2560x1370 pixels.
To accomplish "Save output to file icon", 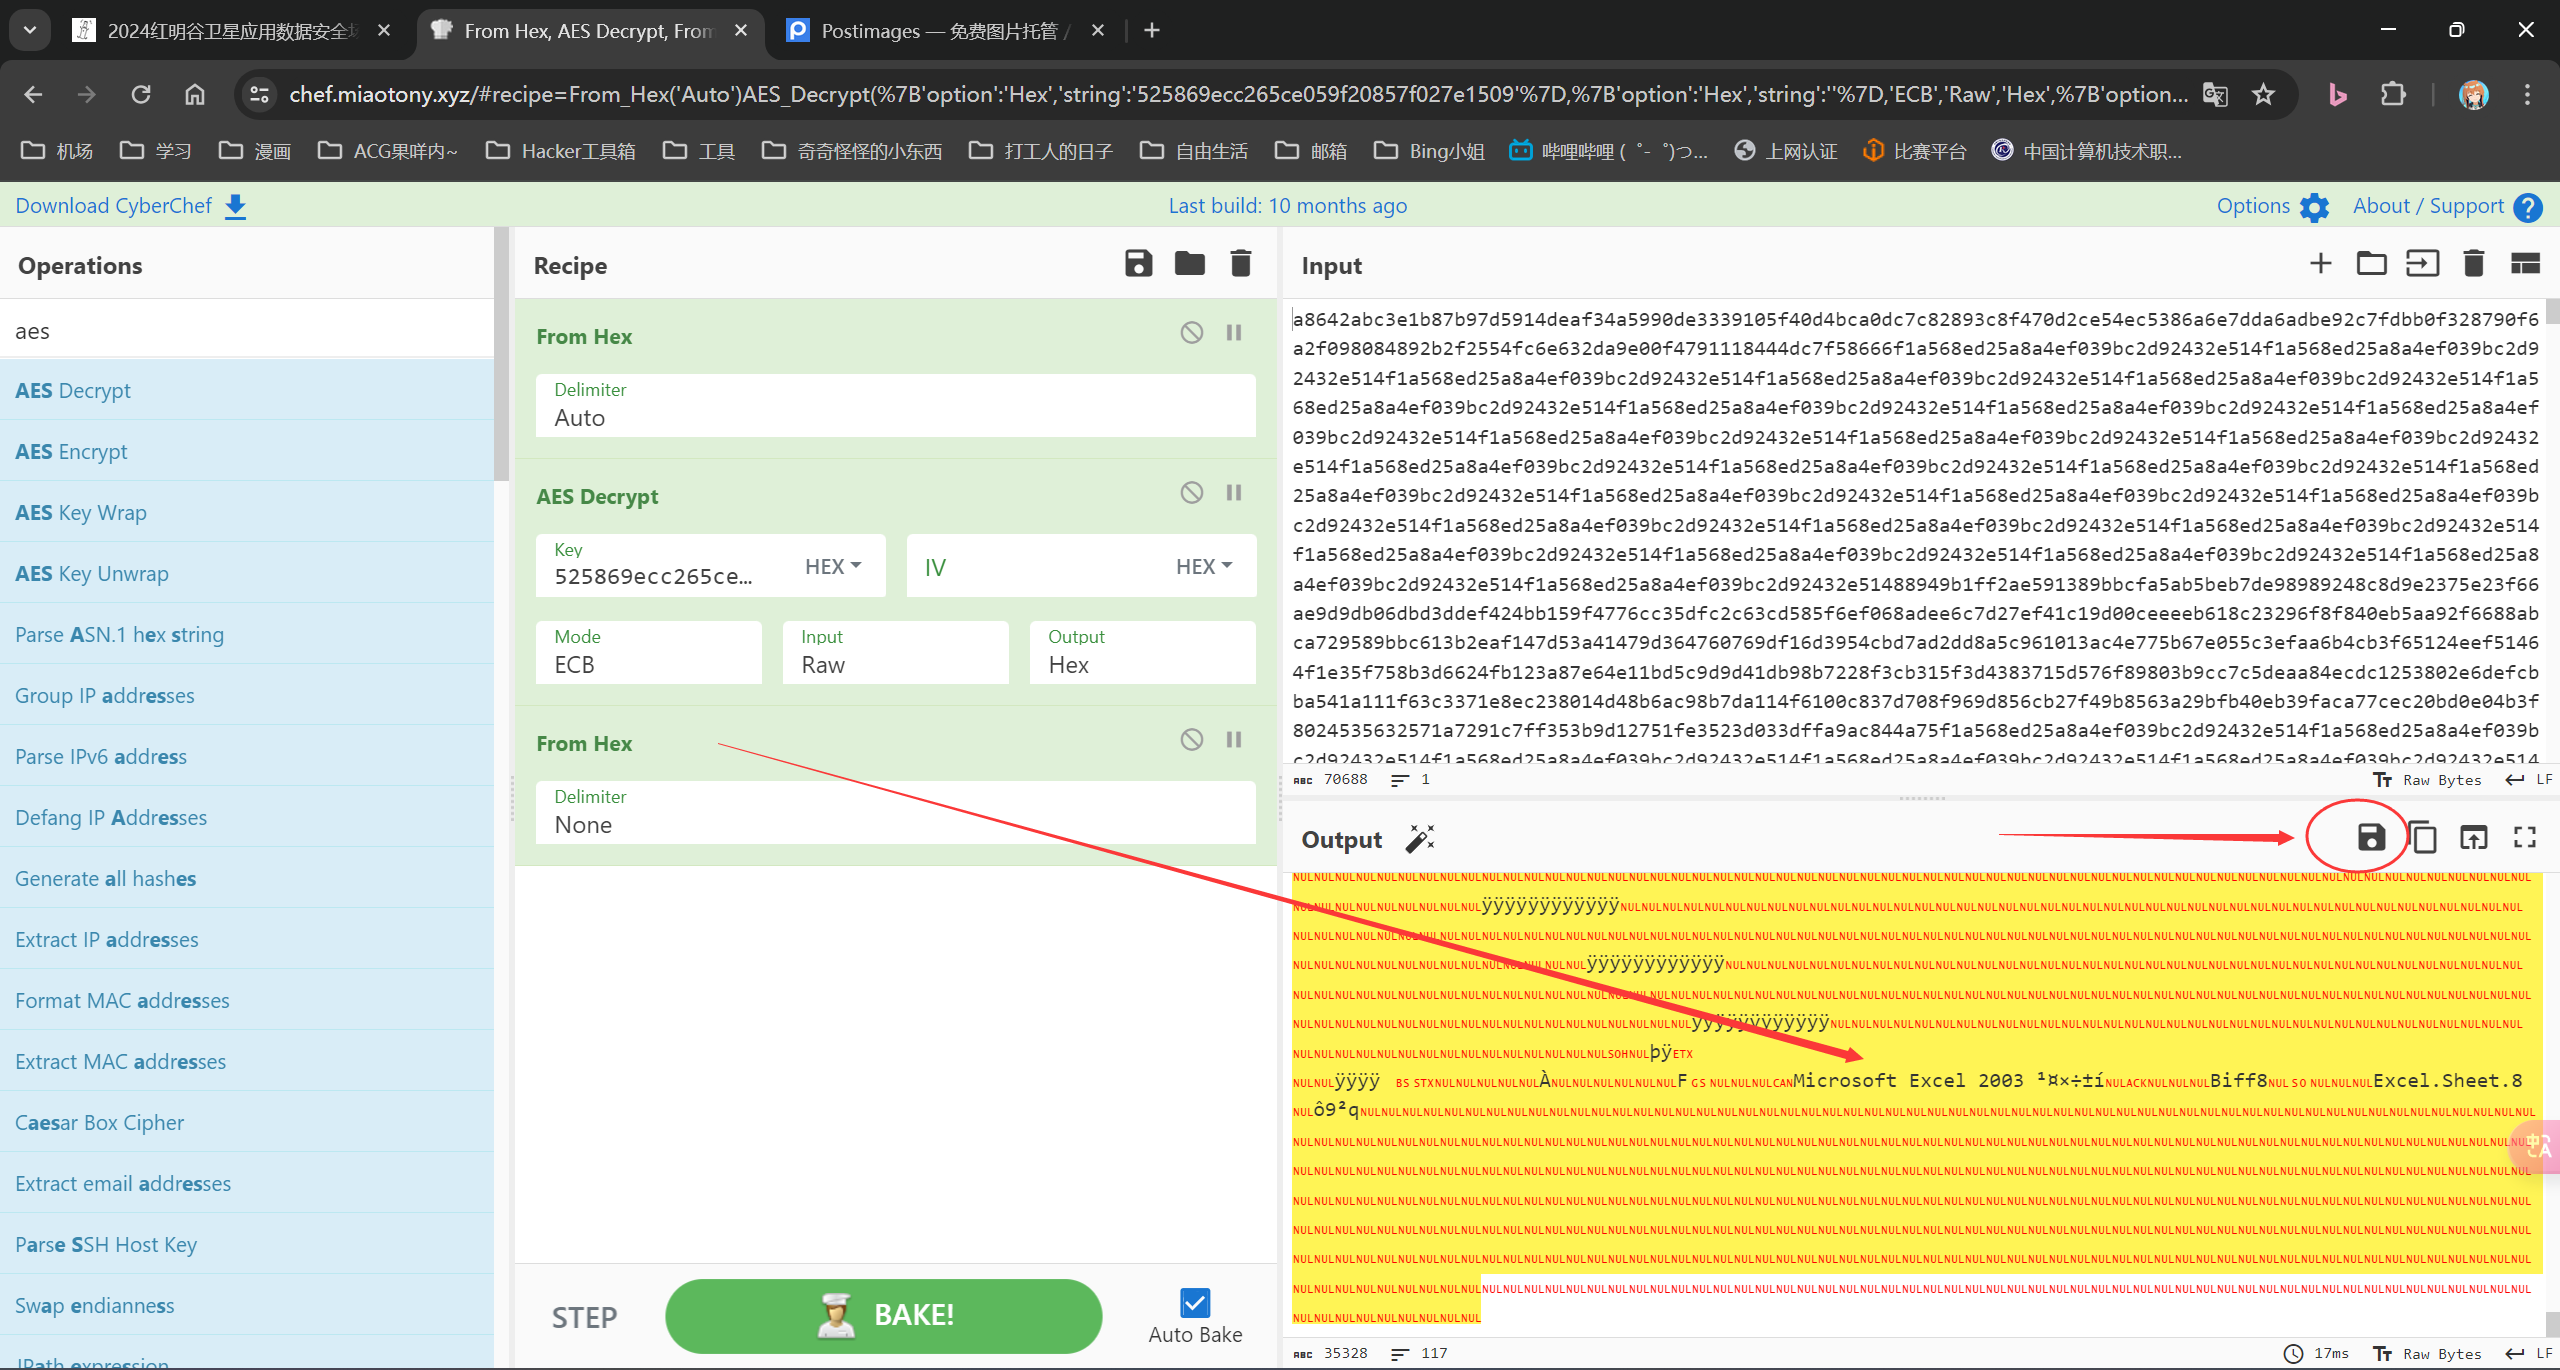I will pyautogui.click(x=2371, y=837).
